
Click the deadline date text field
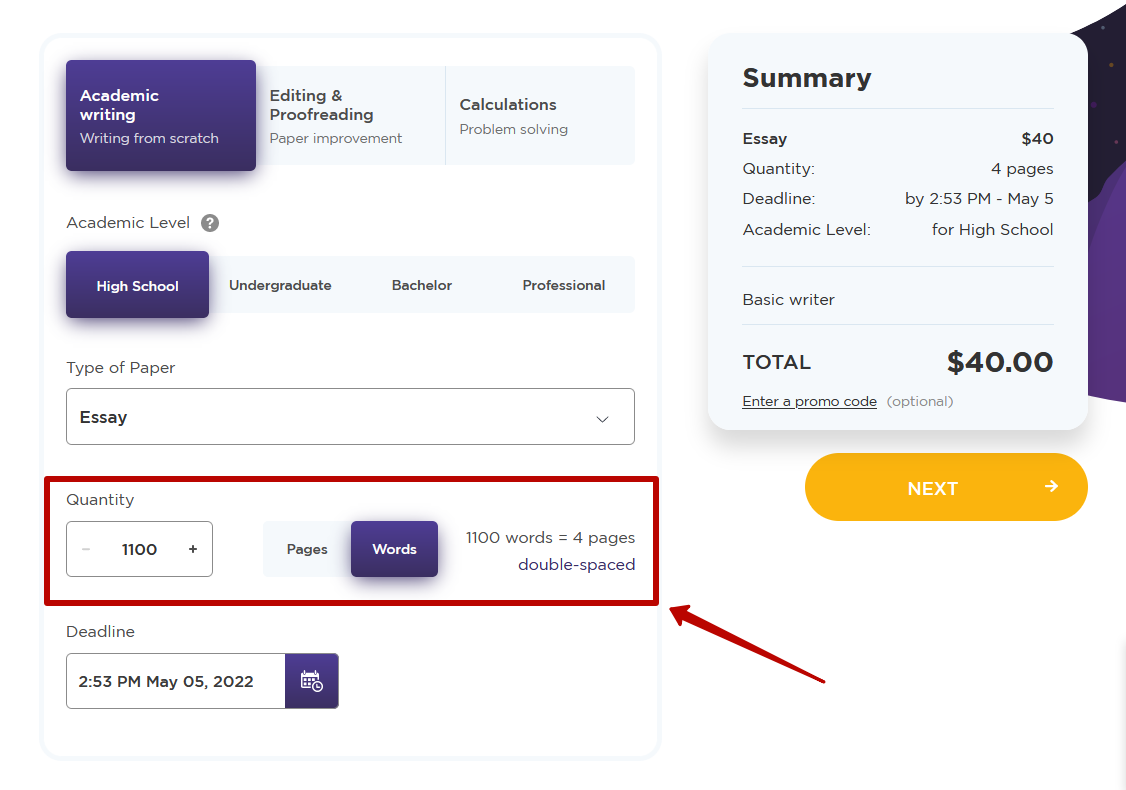pyautogui.click(x=176, y=681)
